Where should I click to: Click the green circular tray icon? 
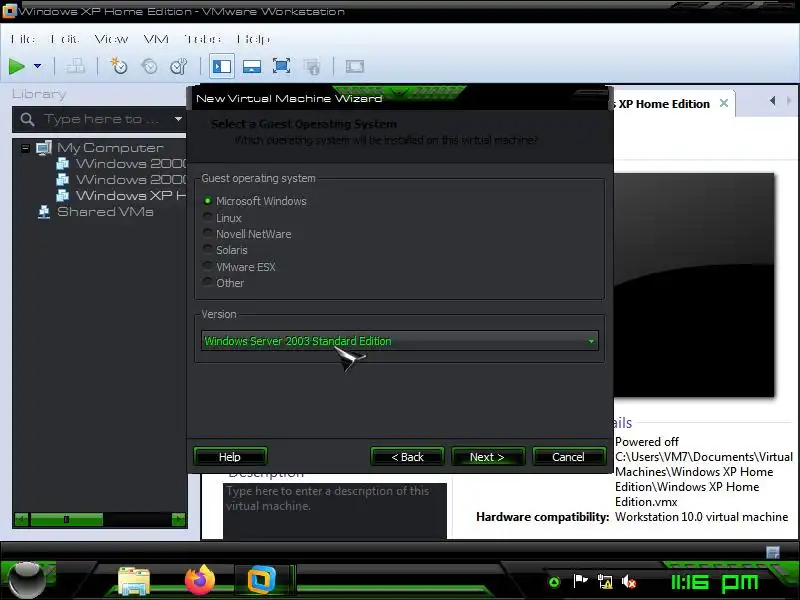(x=554, y=582)
